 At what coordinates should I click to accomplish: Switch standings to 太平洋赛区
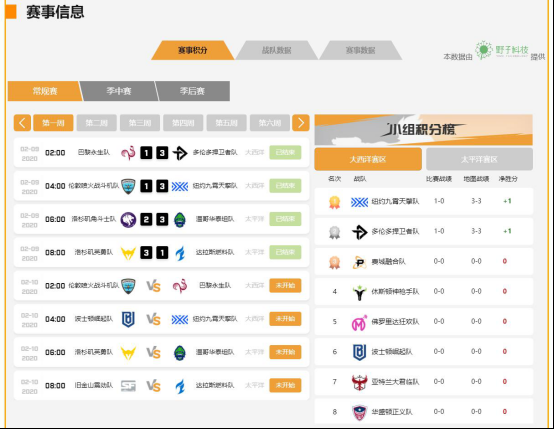479,159
